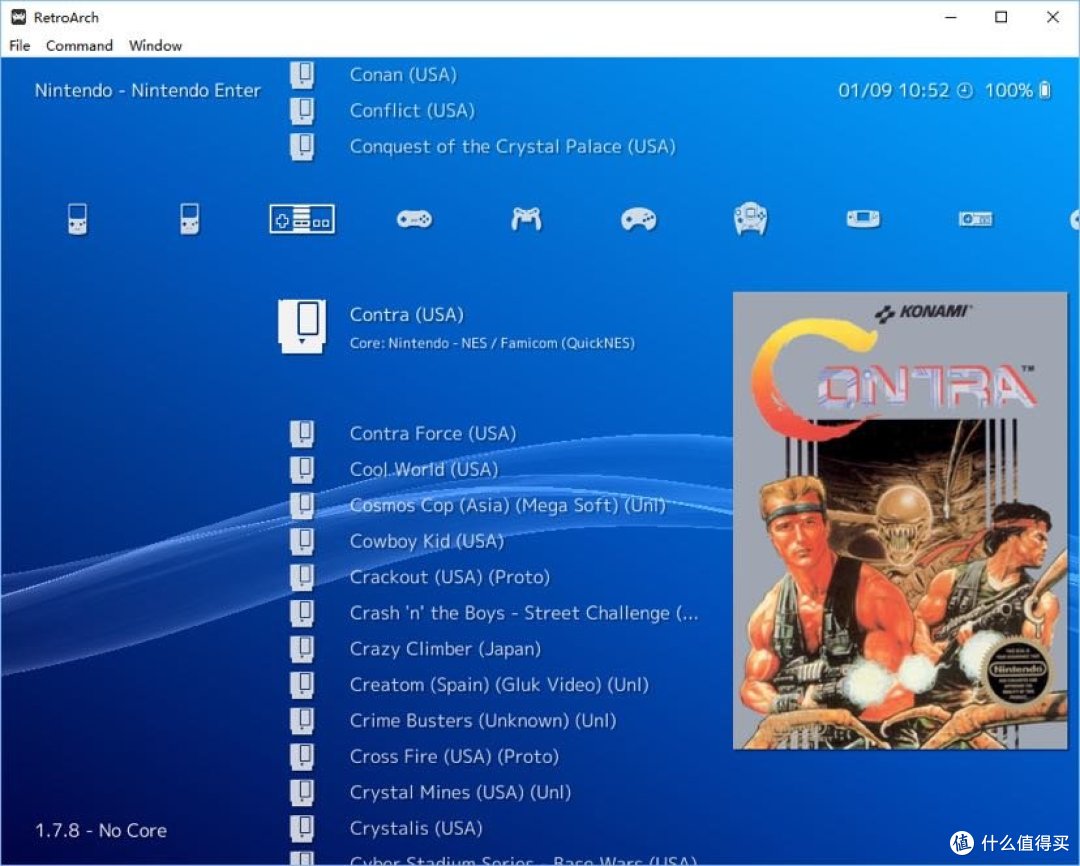Click cartridge icon next to Crystalis
1080x866 pixels.
coord(302,827)
